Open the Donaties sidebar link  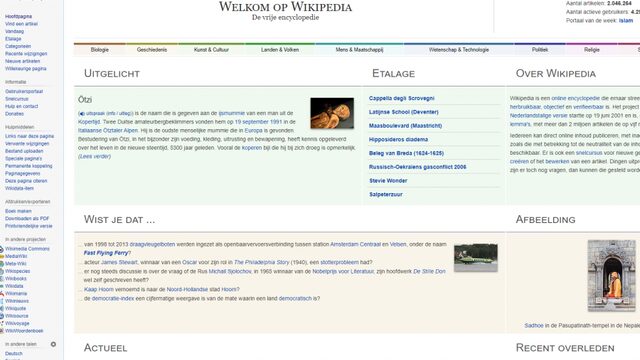click(x=14, y=113)
